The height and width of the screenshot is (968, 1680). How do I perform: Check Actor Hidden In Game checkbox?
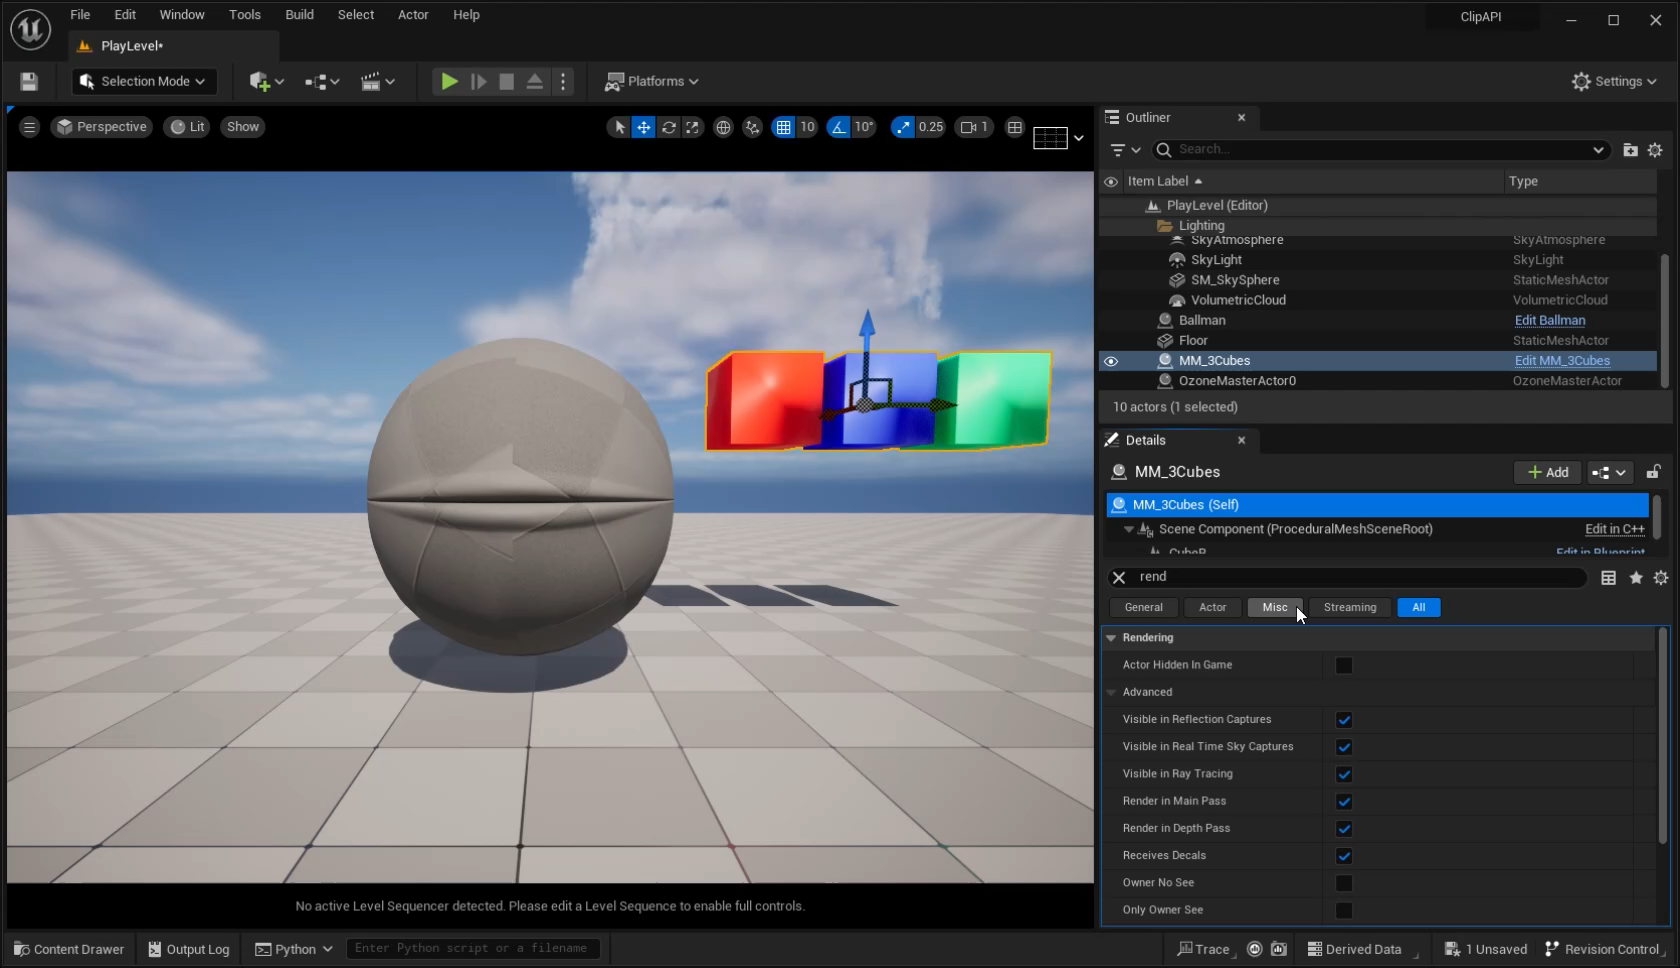1344,666
